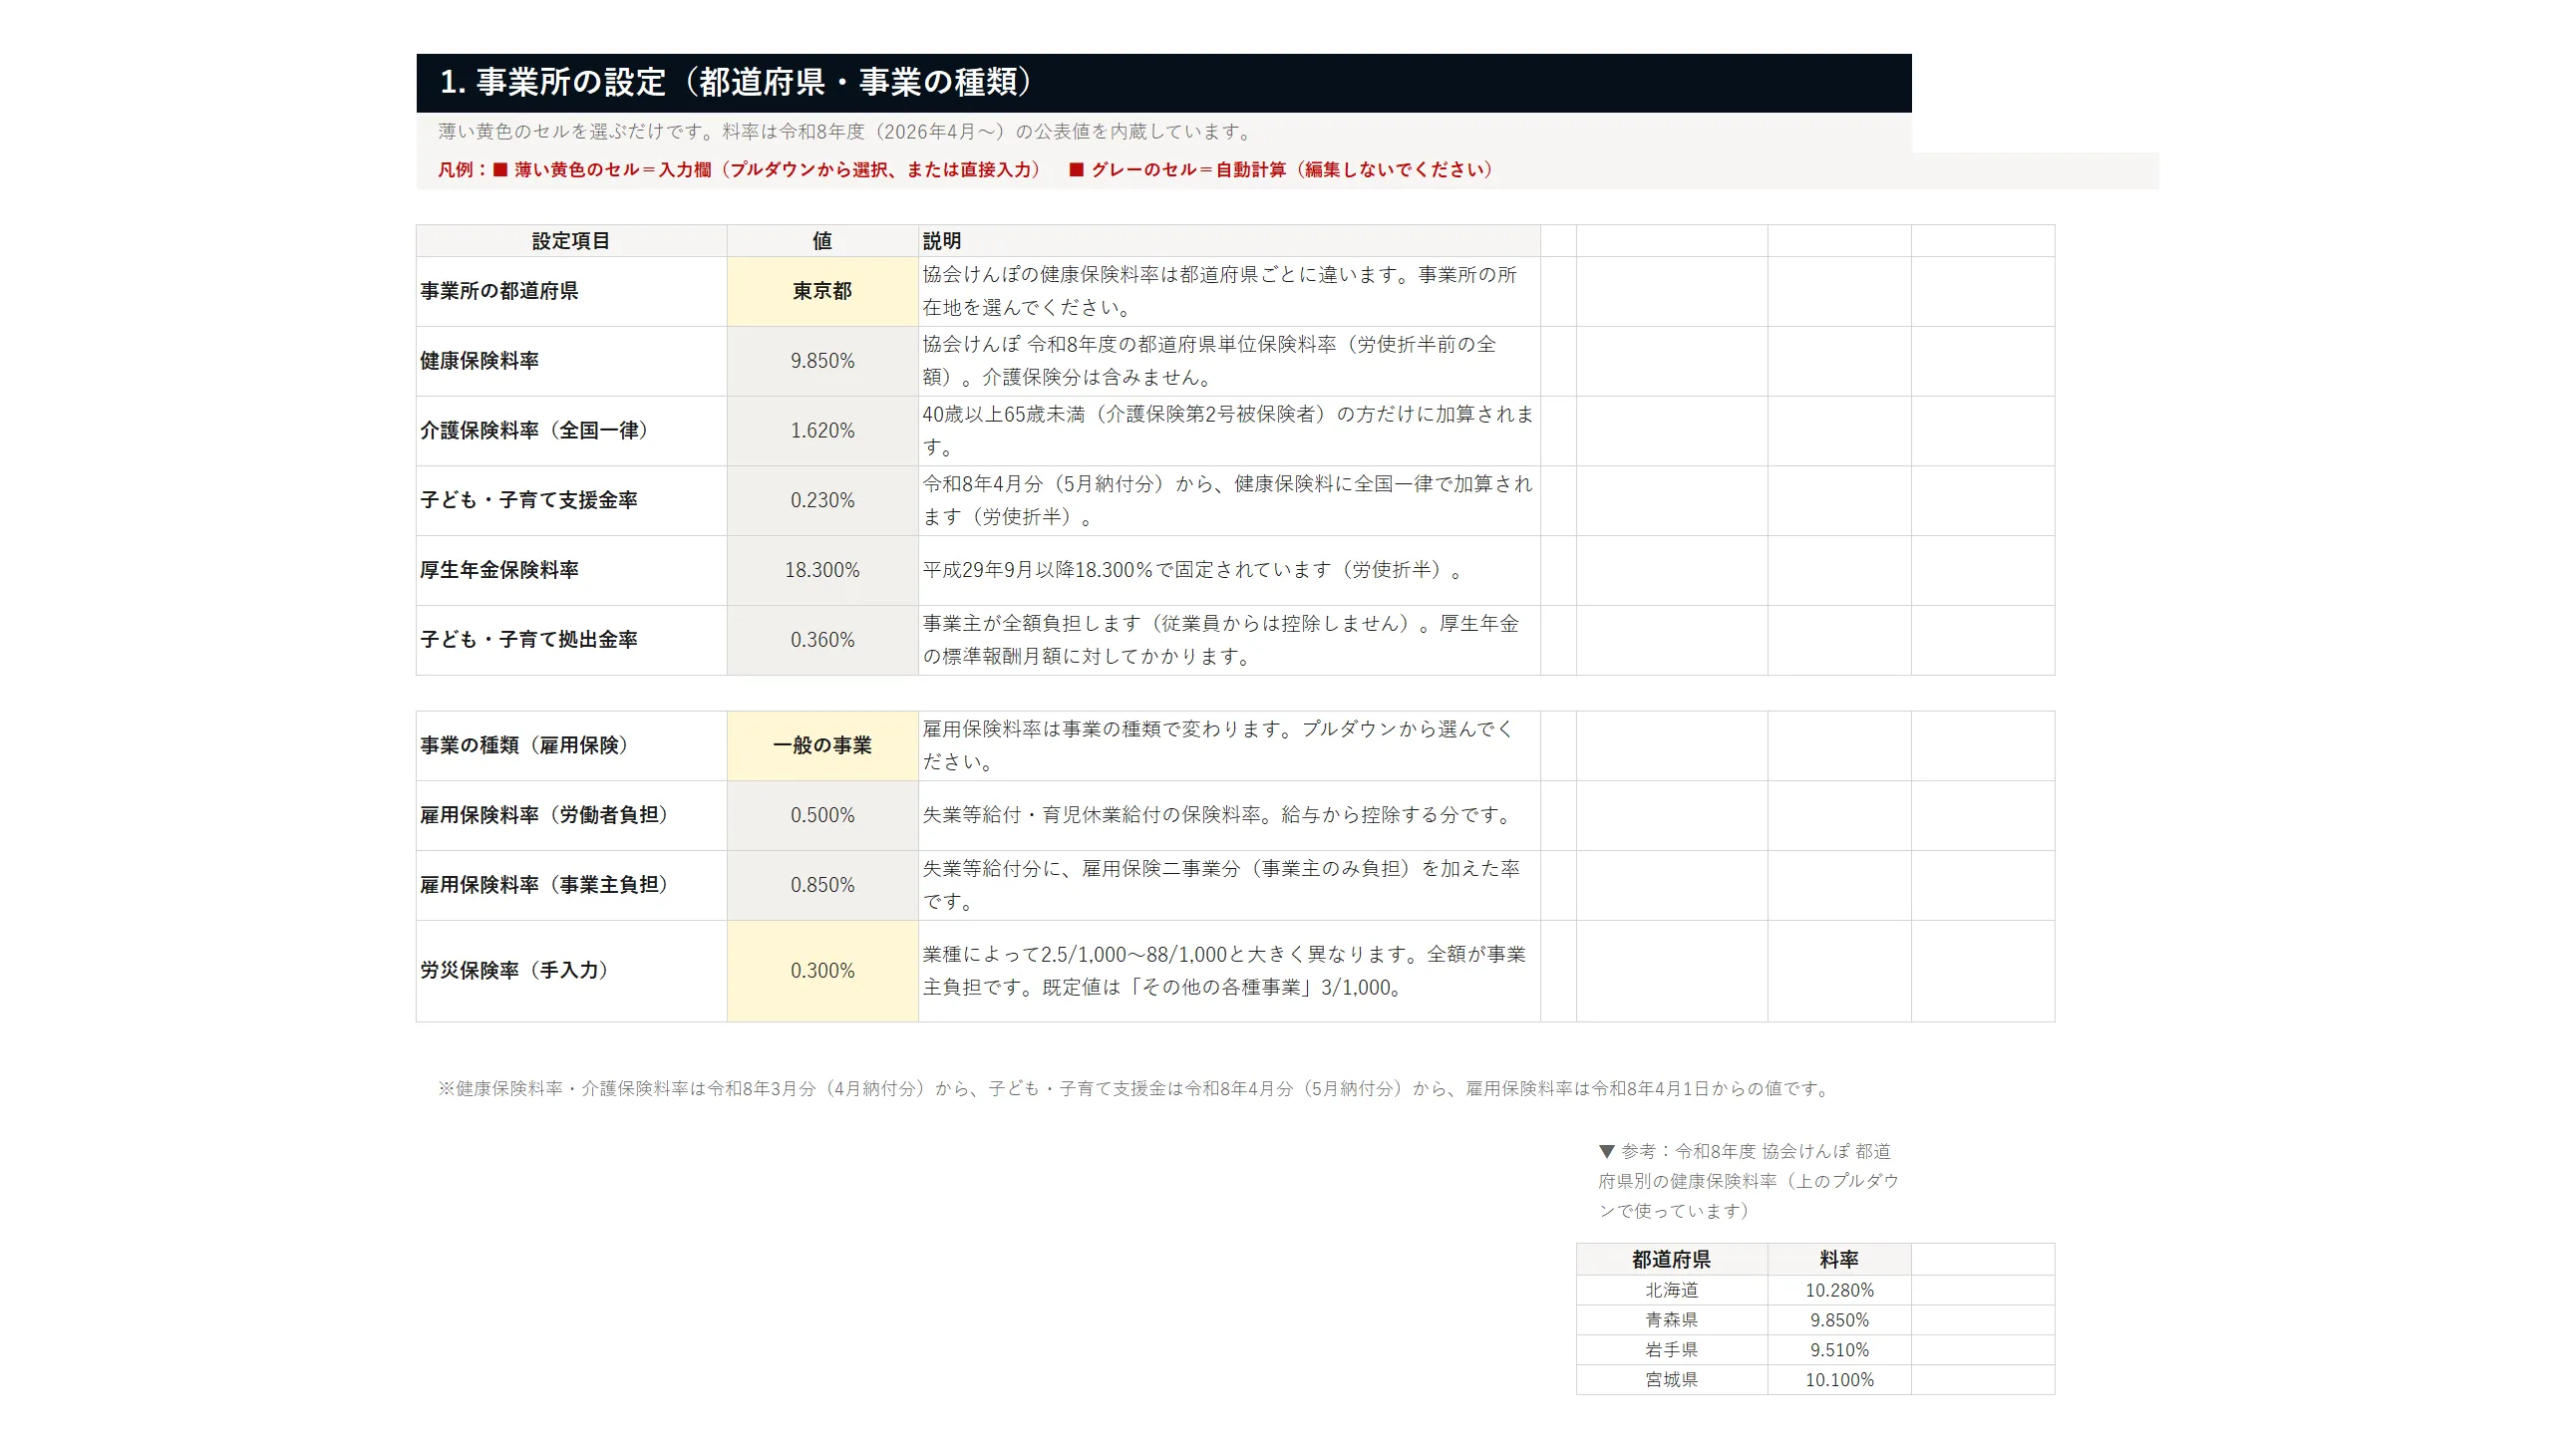Select the 0.500% 雇用保険料率 労働者負担 cell

(x=822, y=815)
